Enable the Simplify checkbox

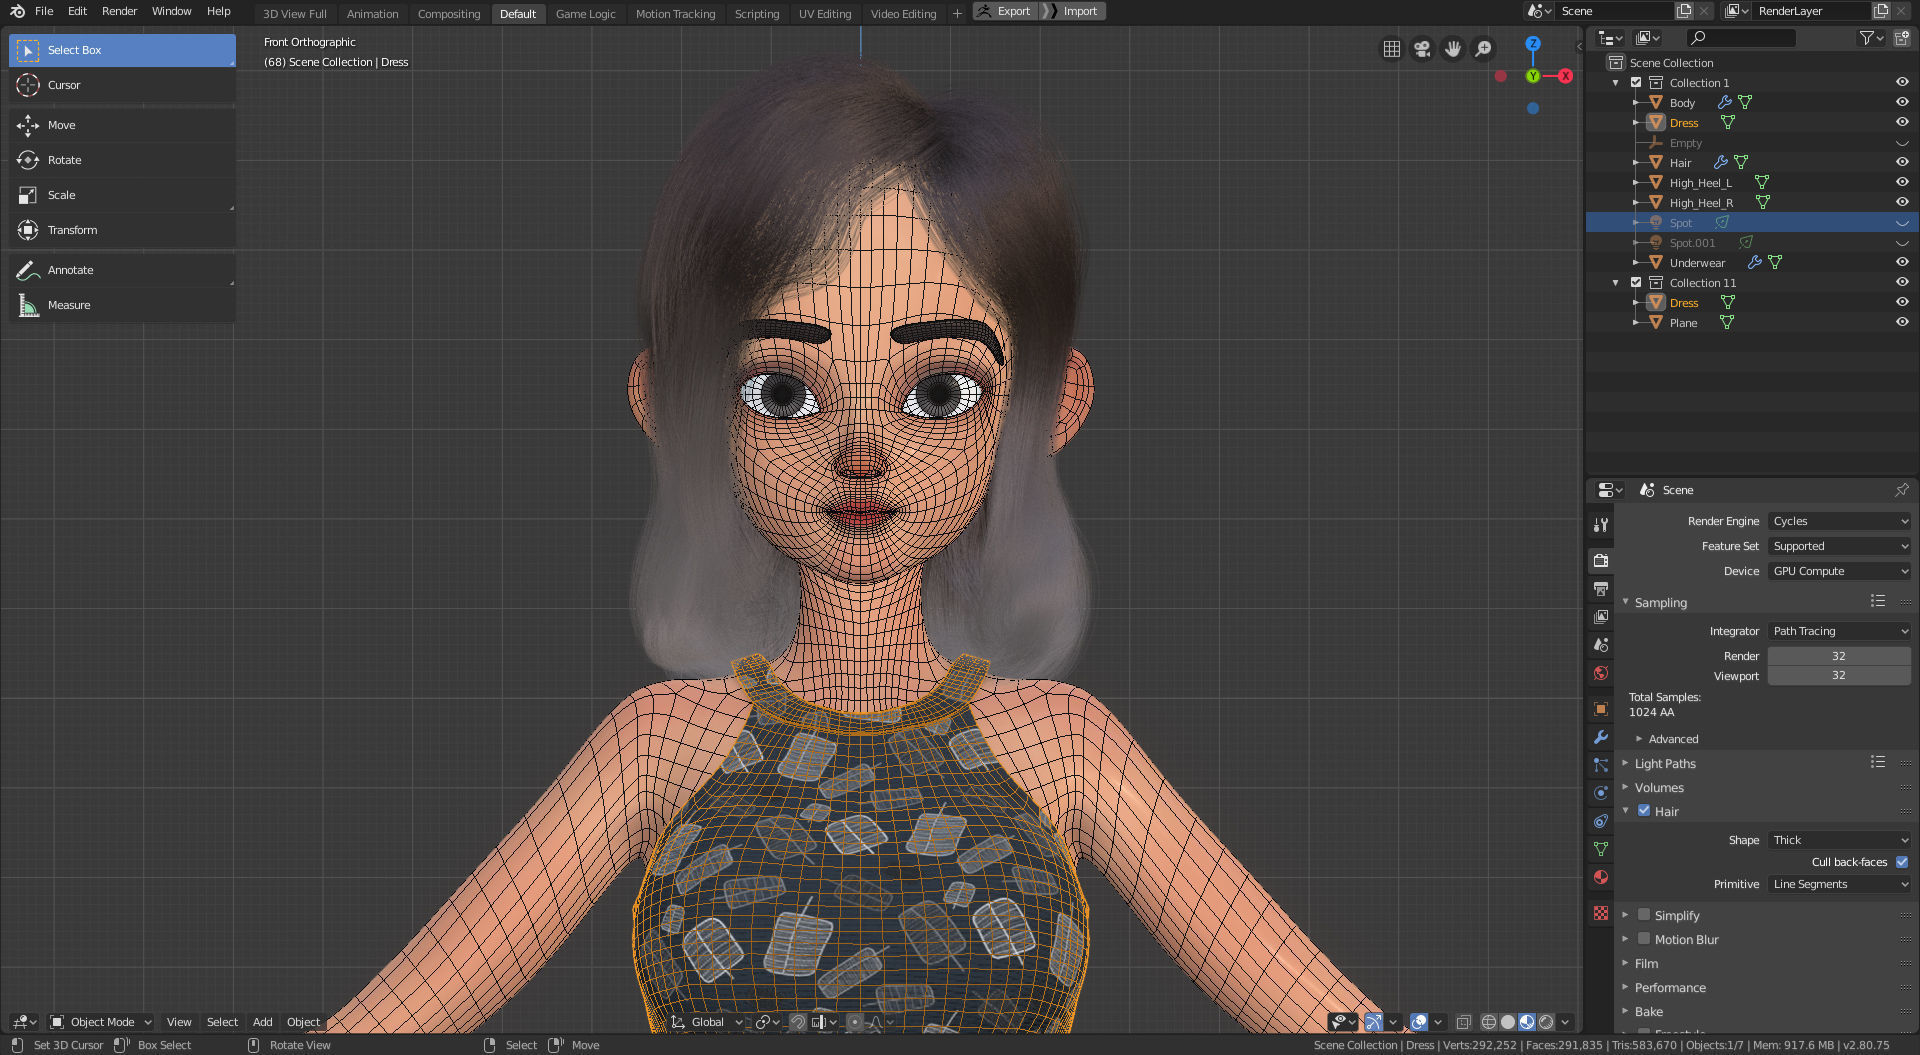1644,914
